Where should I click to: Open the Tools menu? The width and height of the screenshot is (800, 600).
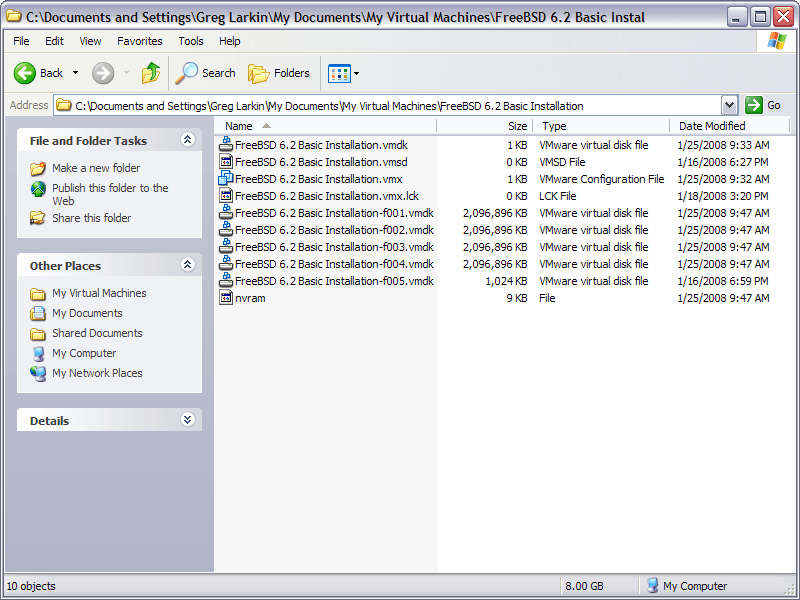(x=190, y=41)
